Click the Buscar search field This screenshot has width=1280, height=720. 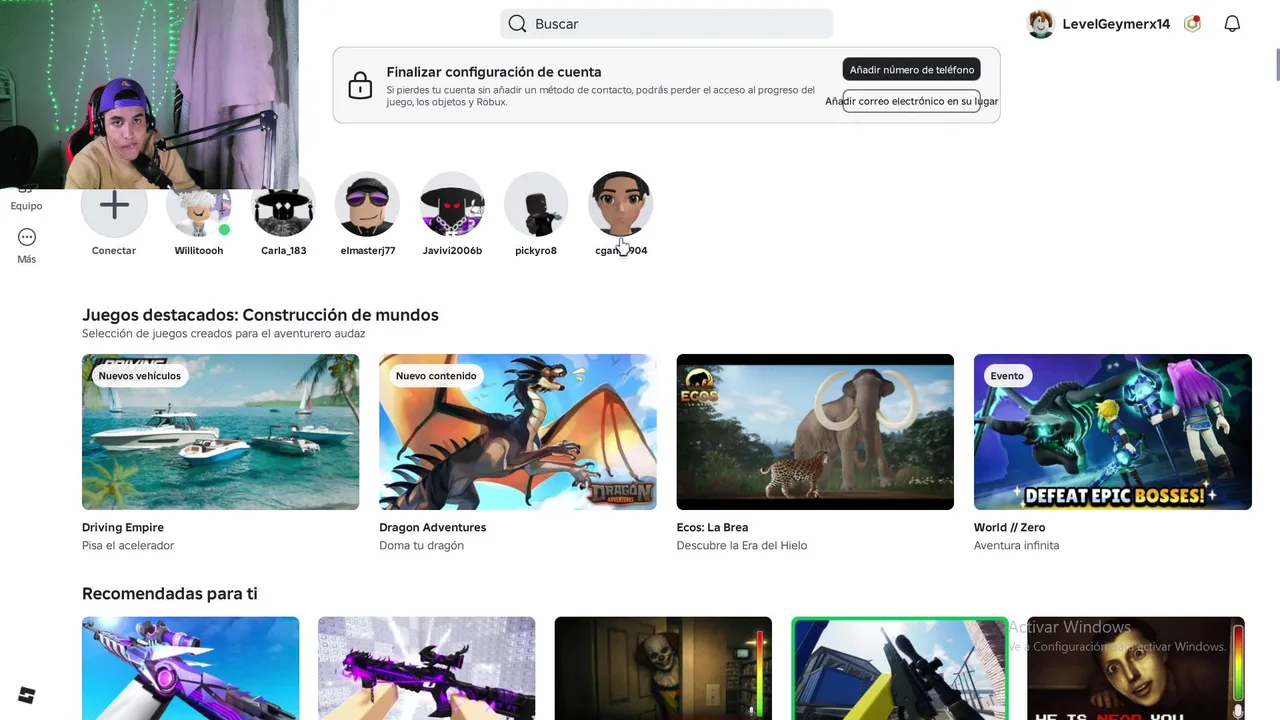pos(667,24)
